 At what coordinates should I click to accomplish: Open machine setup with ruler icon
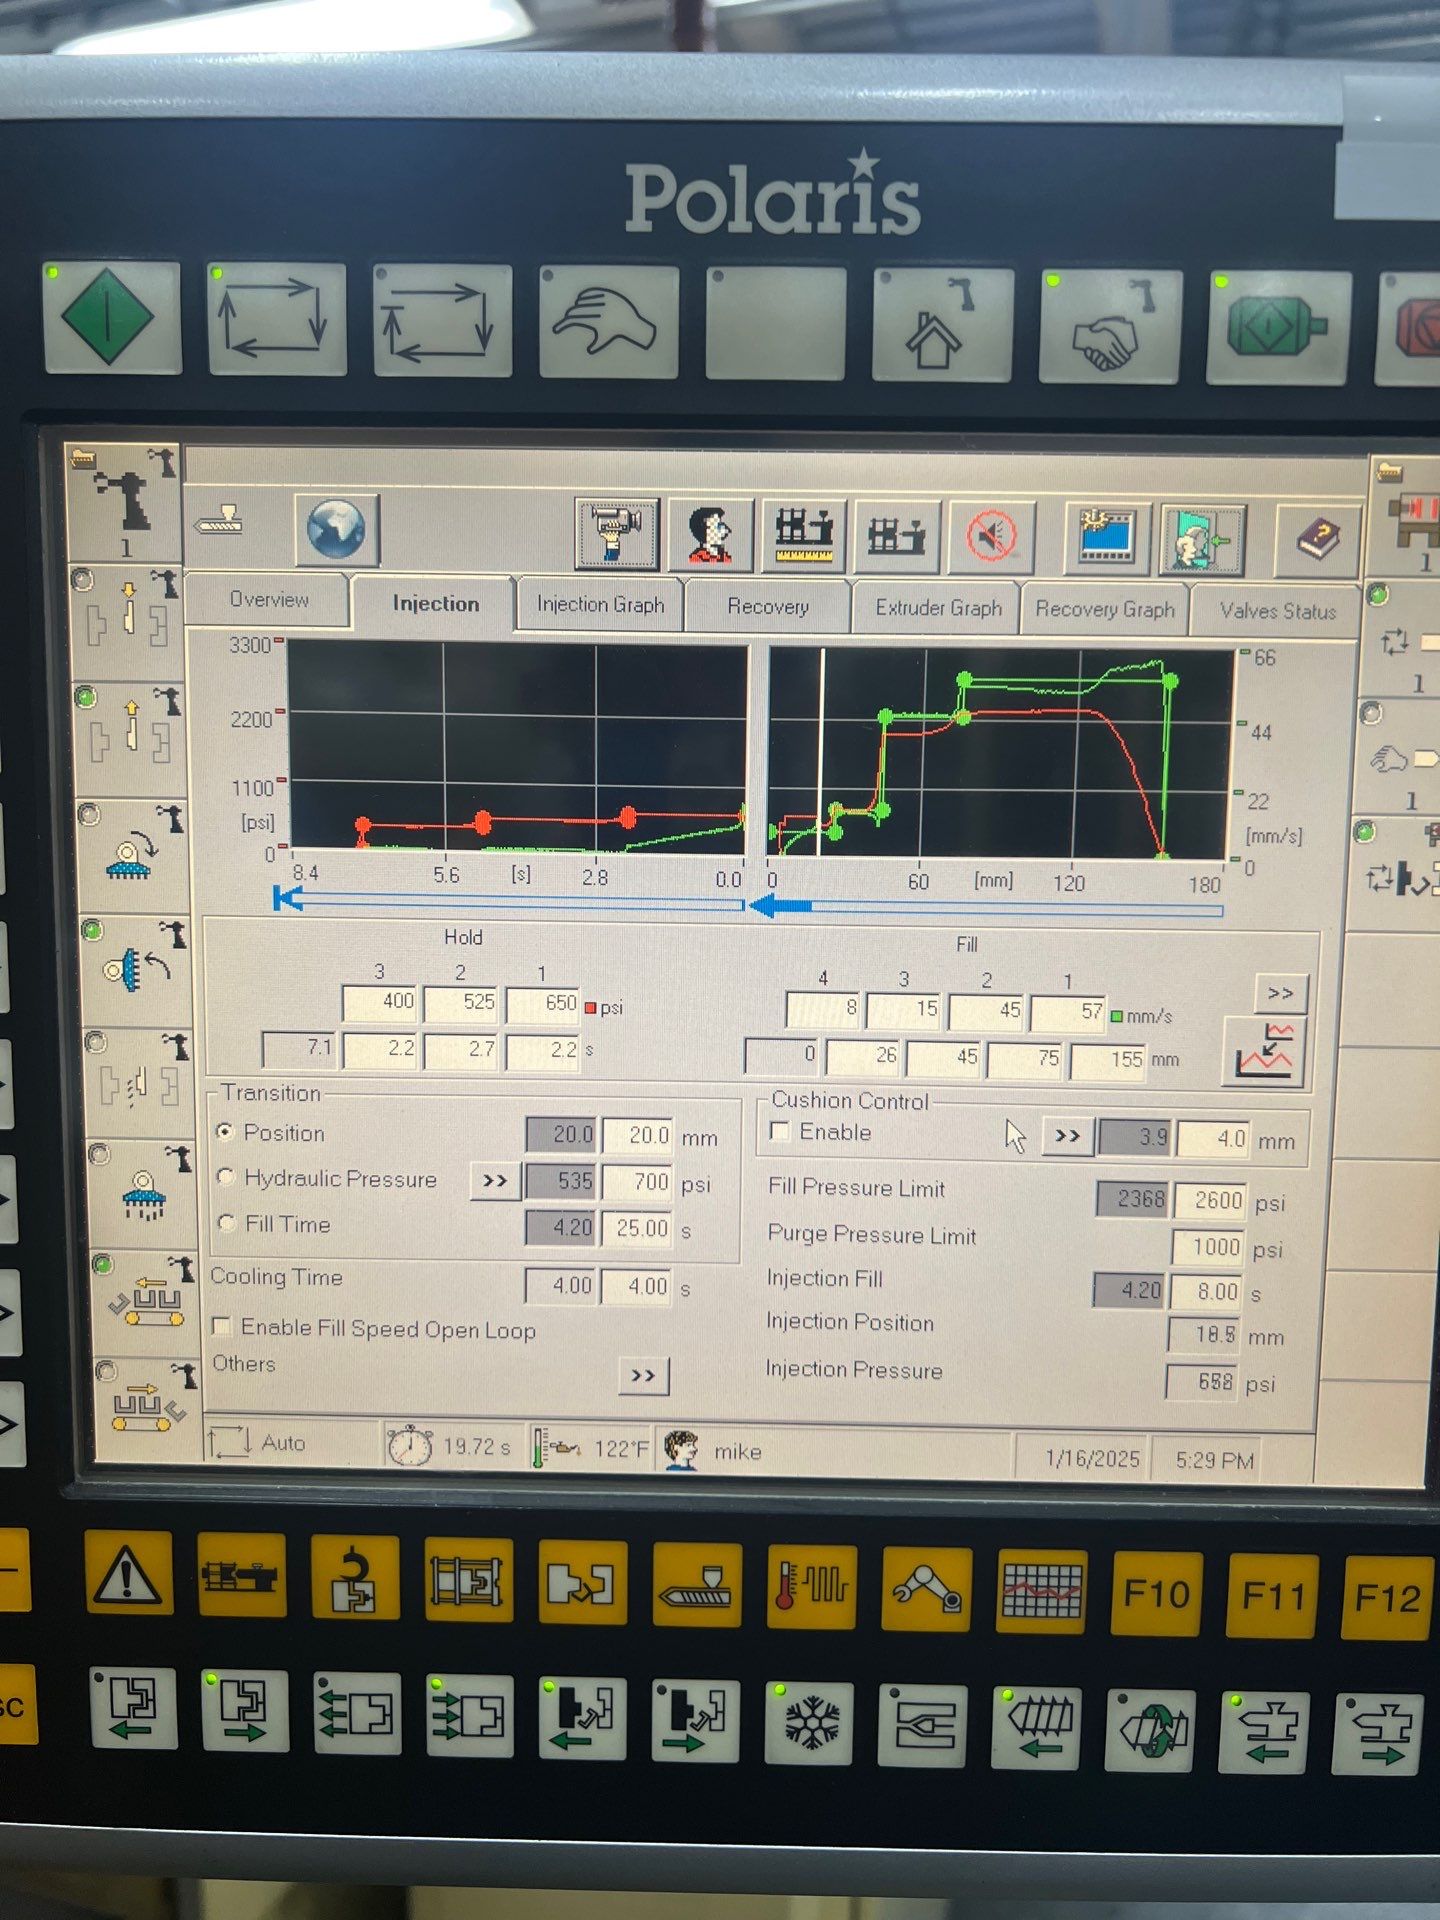pos(803,535)
